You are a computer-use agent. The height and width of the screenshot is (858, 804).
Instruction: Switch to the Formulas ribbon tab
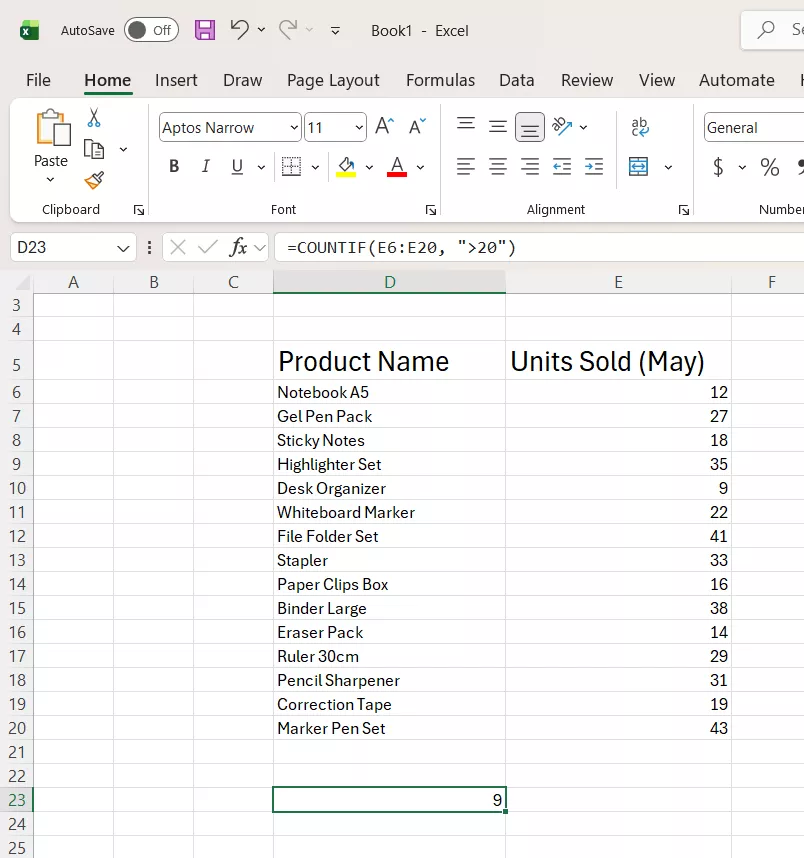(440, 80)
